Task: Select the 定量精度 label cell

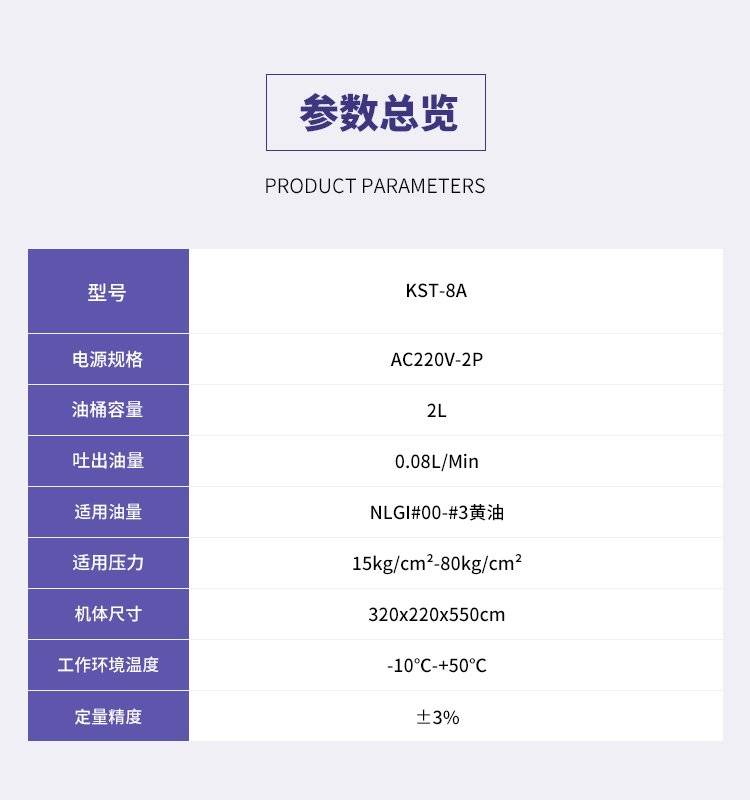Action: (x=108, y=716)
